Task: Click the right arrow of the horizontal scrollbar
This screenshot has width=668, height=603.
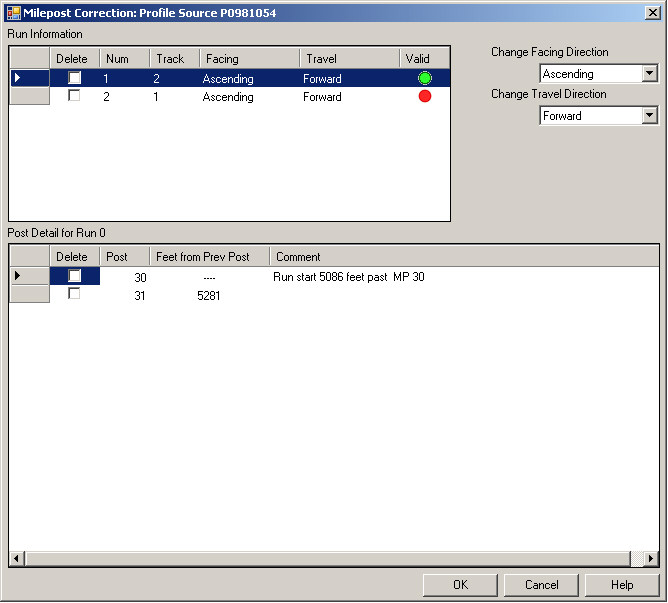Action: pyautogui.click(x=651, y=559)
